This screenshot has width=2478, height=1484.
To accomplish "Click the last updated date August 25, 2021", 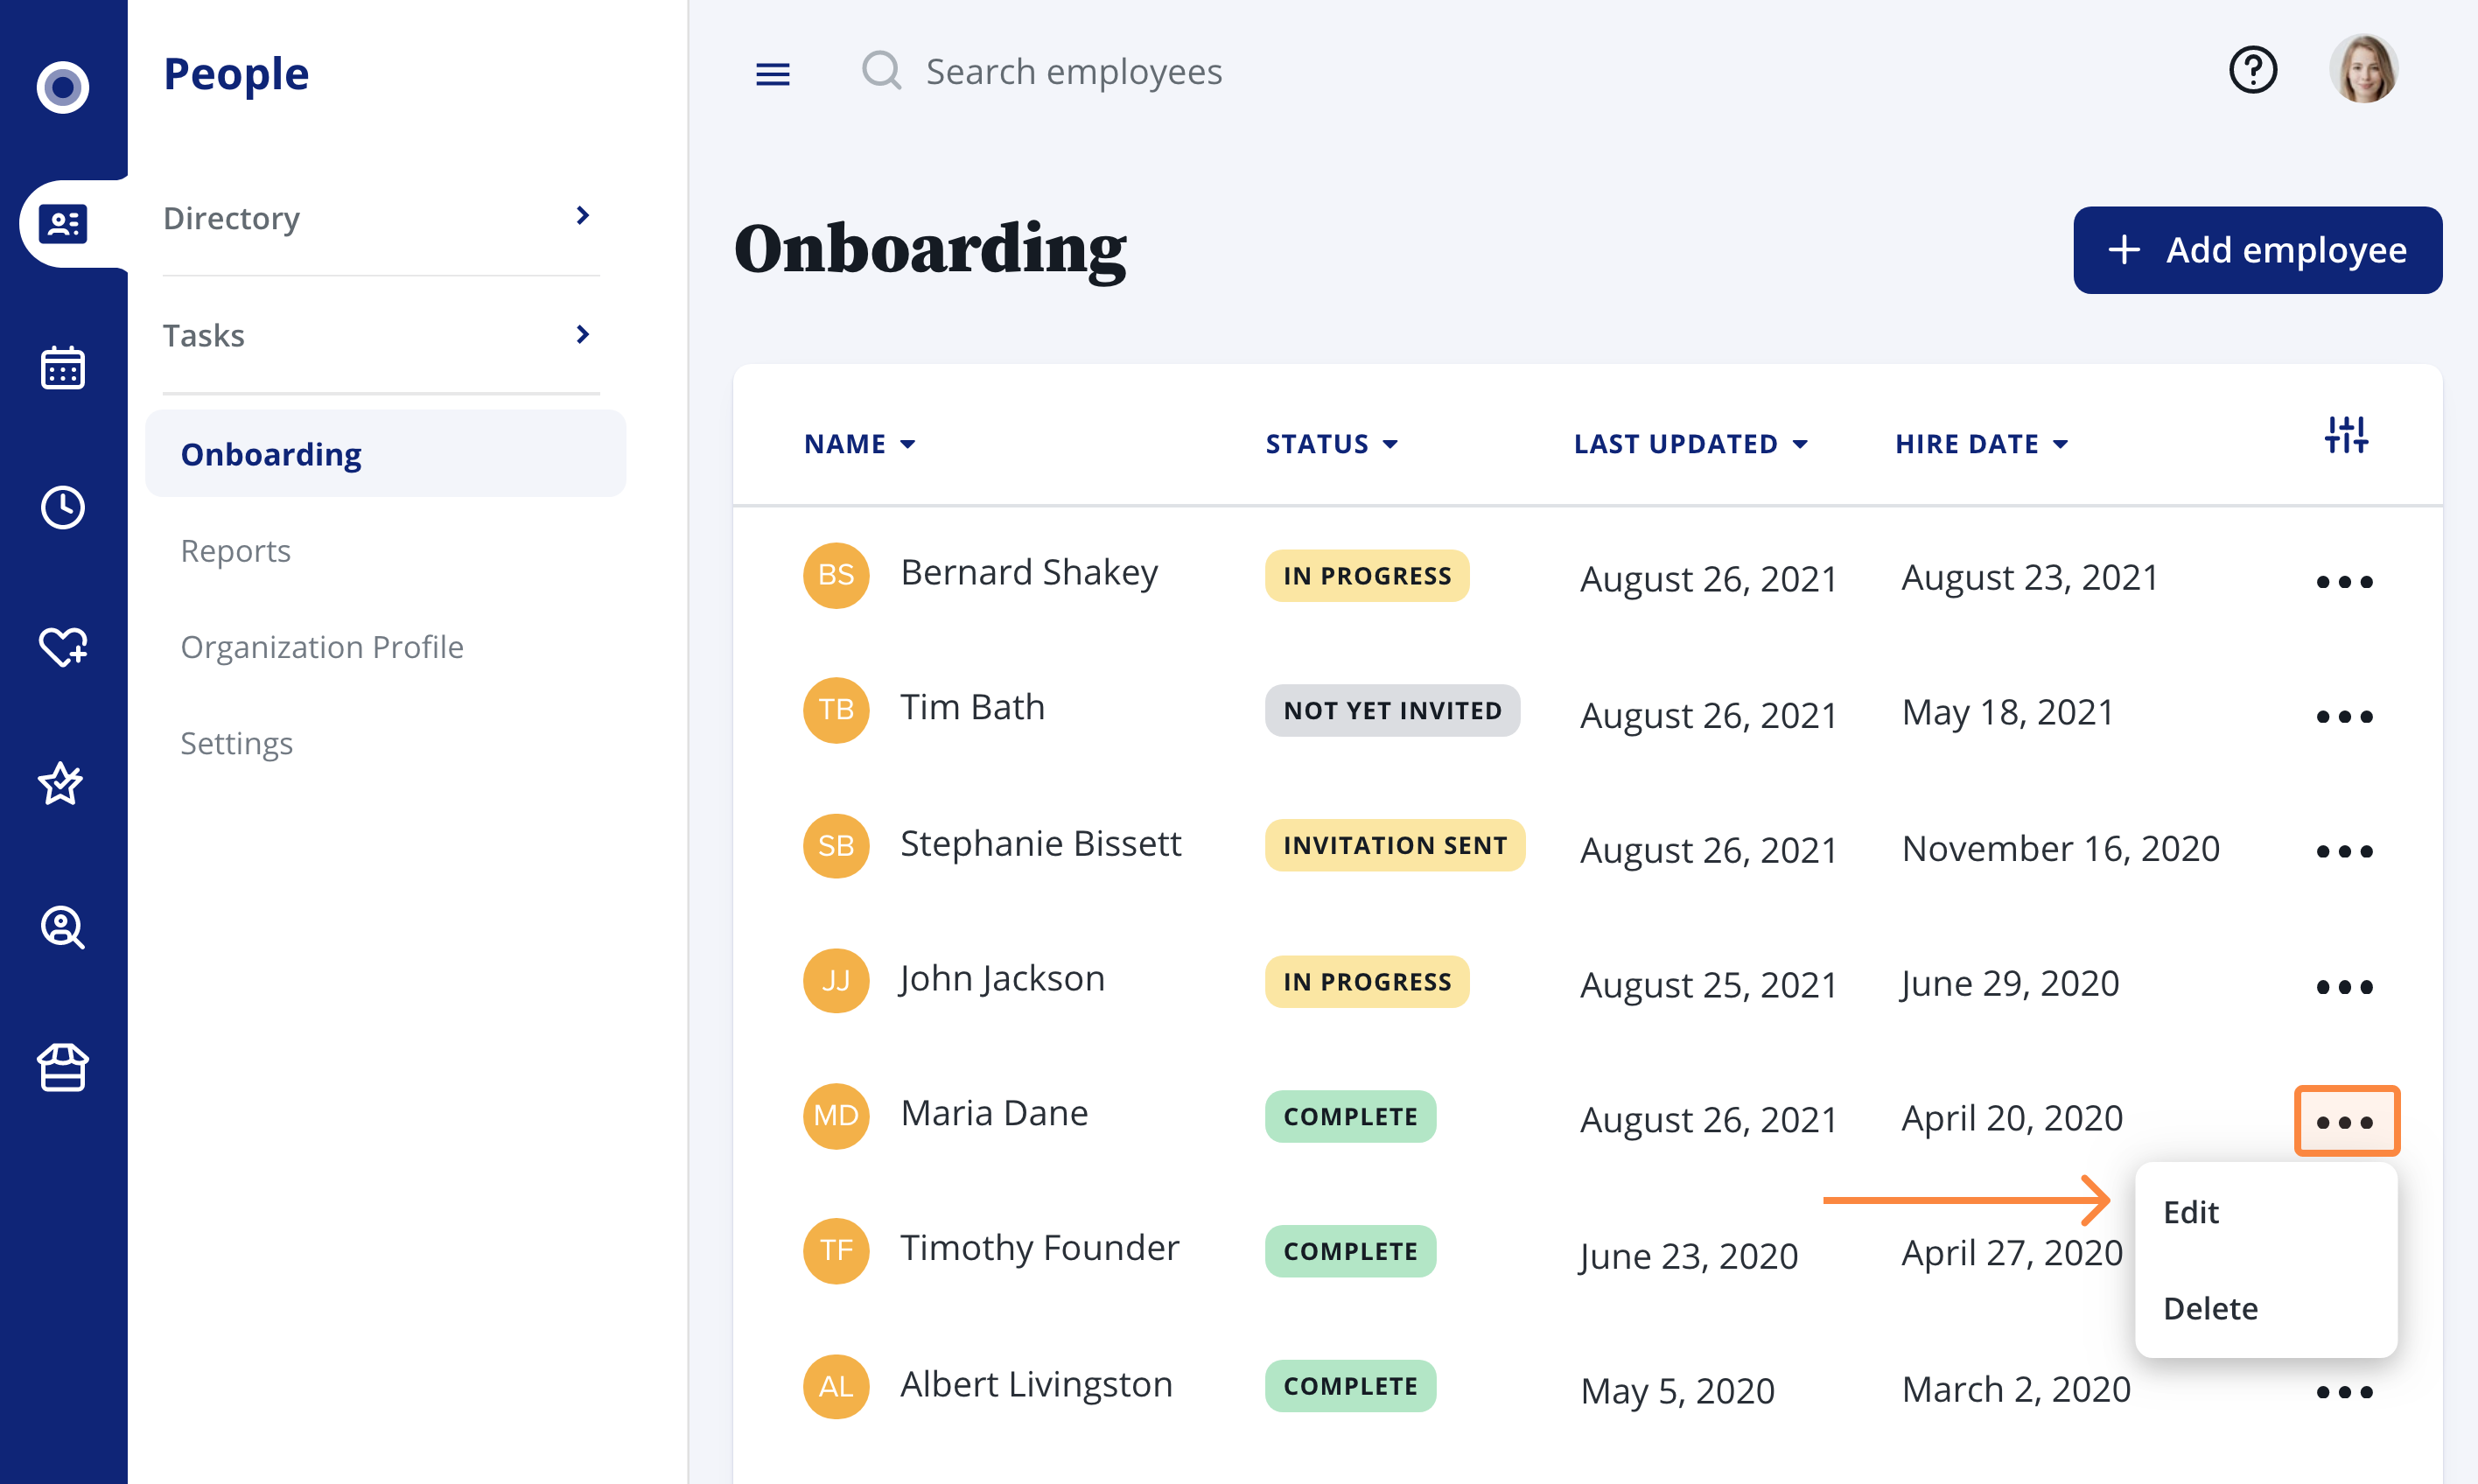I will 1708,986.
